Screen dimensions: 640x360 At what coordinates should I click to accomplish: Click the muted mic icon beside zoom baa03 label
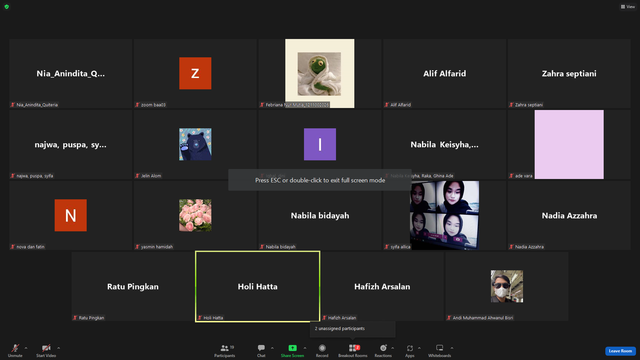click(x=138, y=105)
